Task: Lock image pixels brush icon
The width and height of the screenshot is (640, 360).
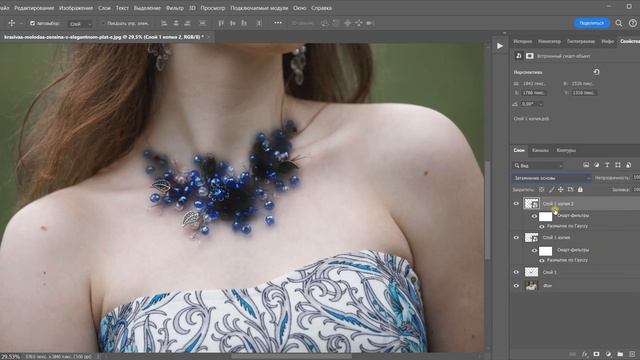Action: (551, 189)
